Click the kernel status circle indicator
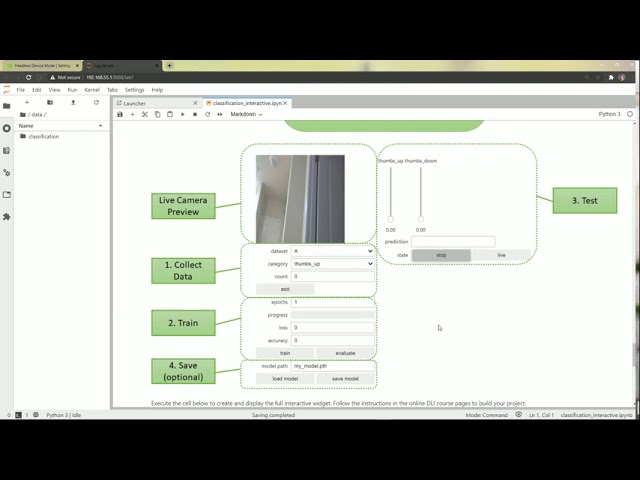The height and width of the screenshot is (480, 640). pos(630,114)
